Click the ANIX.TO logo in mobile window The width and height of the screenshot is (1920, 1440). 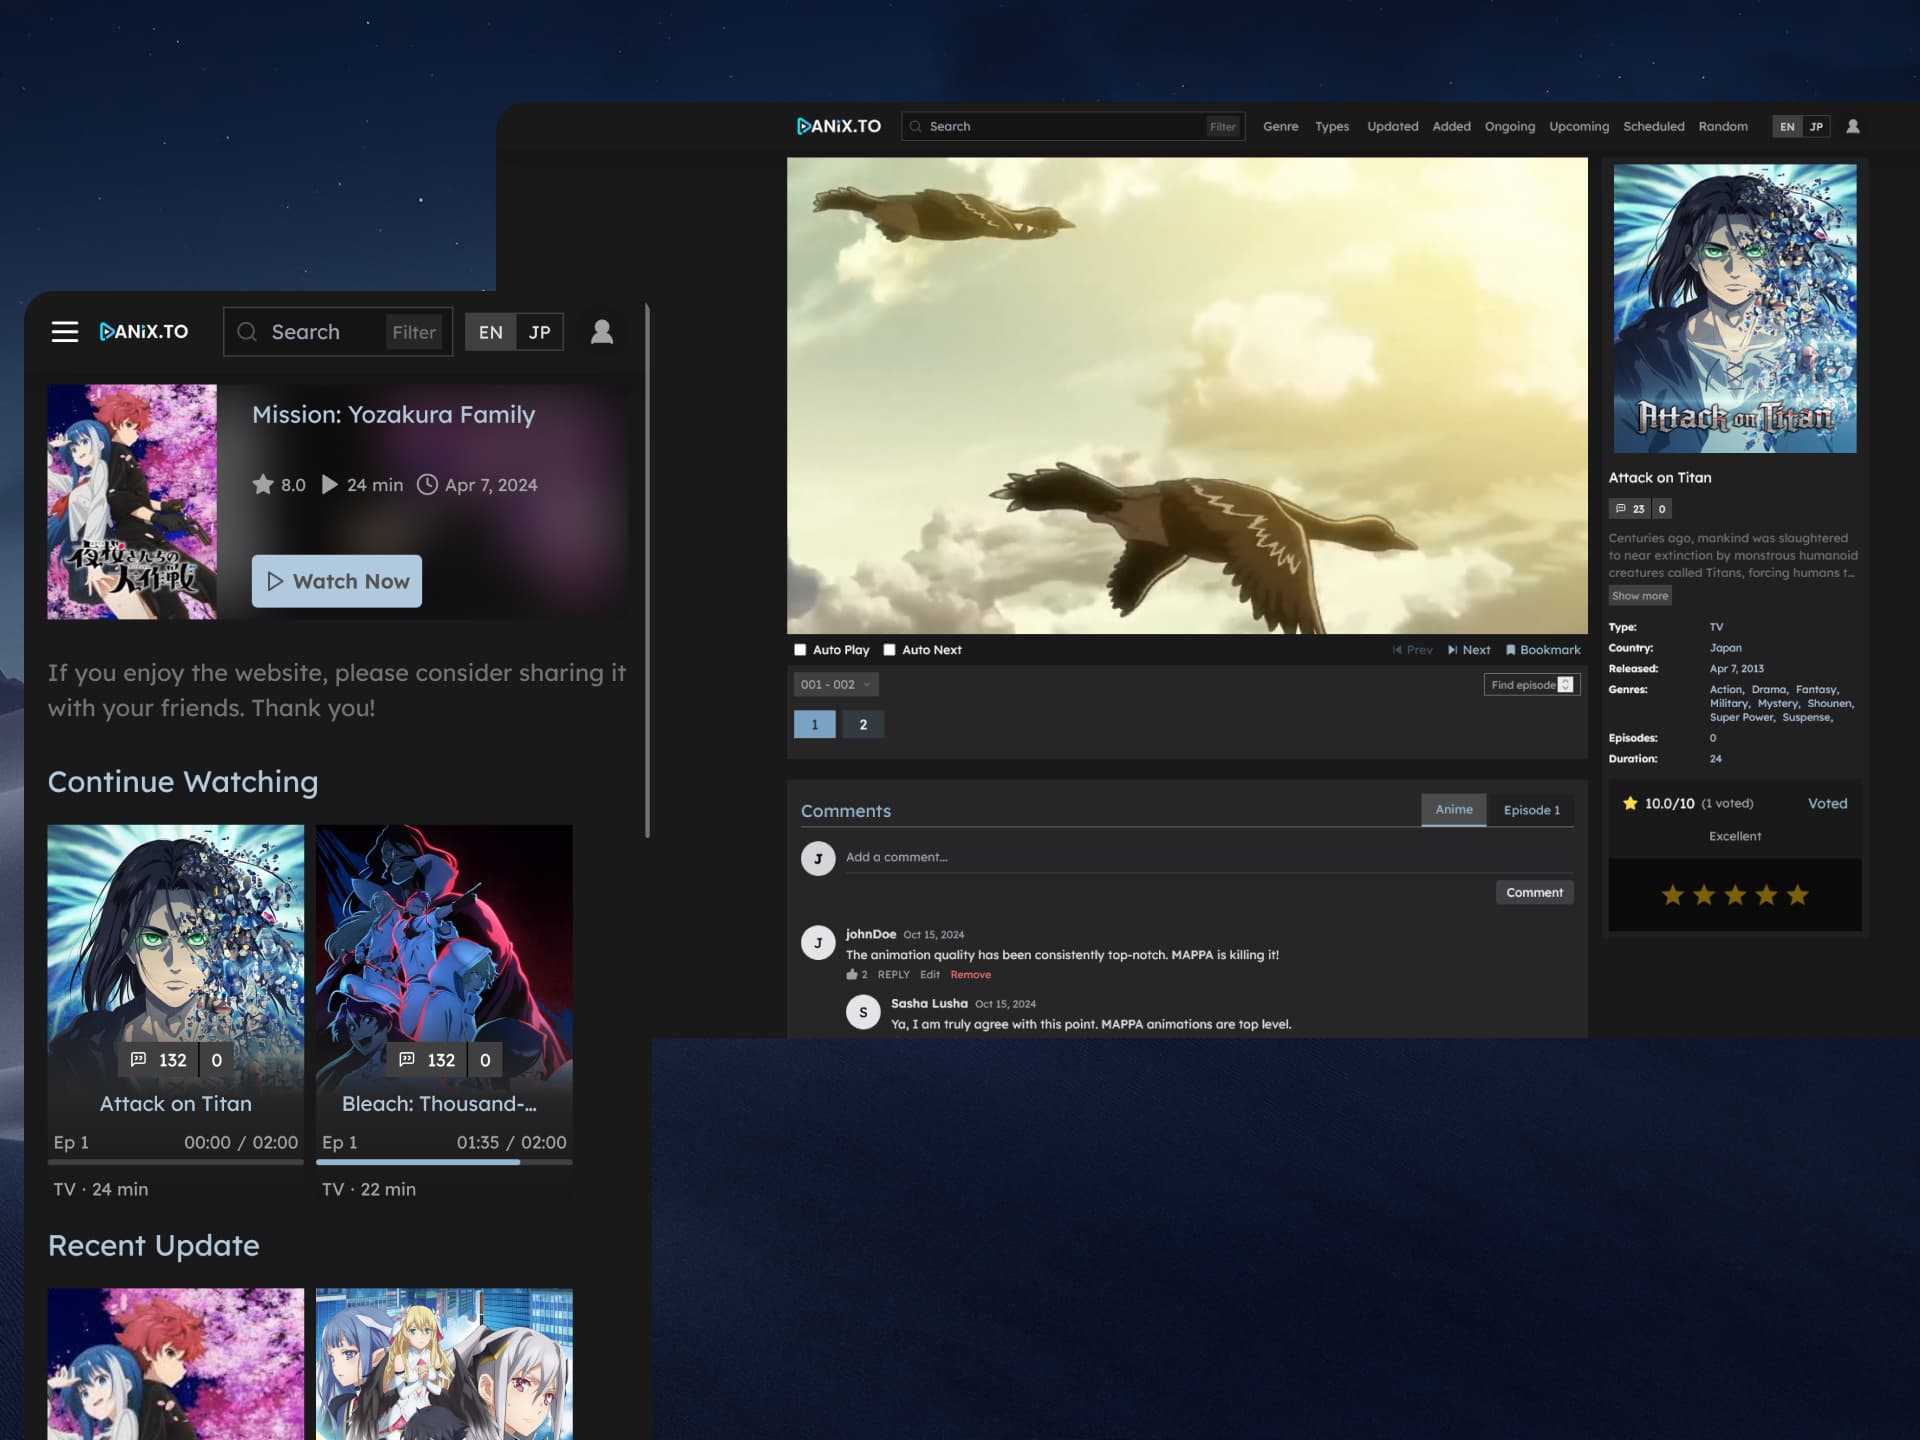pos(144,332)
